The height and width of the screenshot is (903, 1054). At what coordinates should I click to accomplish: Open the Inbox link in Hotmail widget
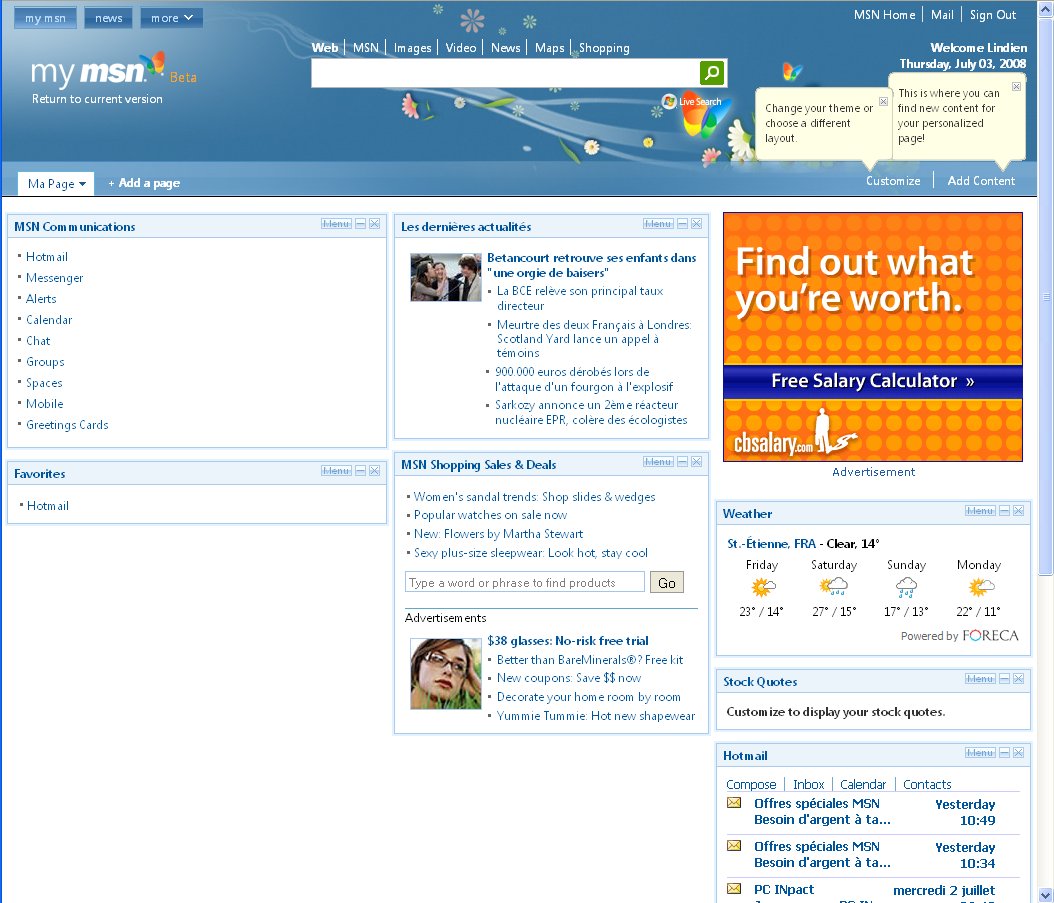pos(809,784)
